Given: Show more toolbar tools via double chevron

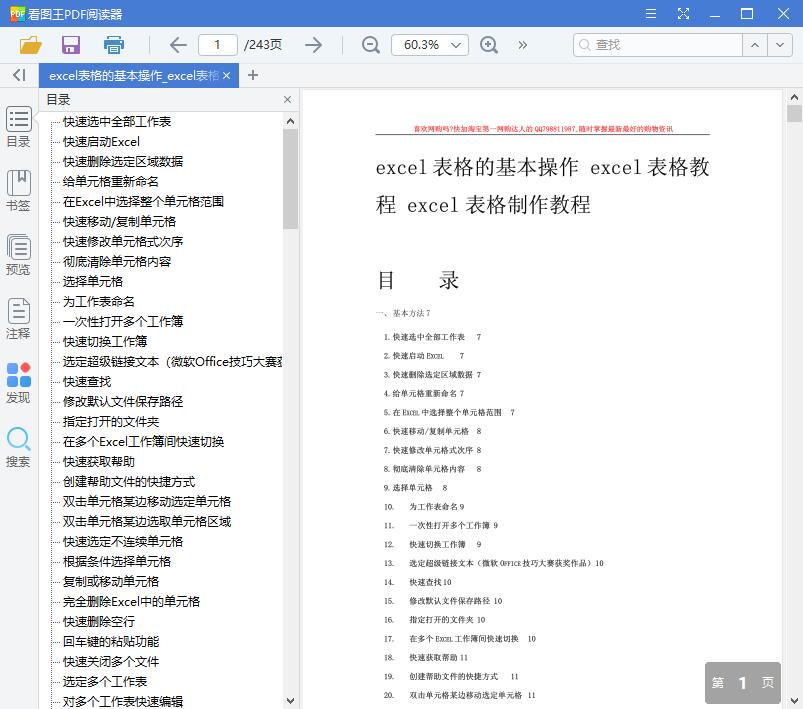Looking at the screenshot, I should point(522,45).
